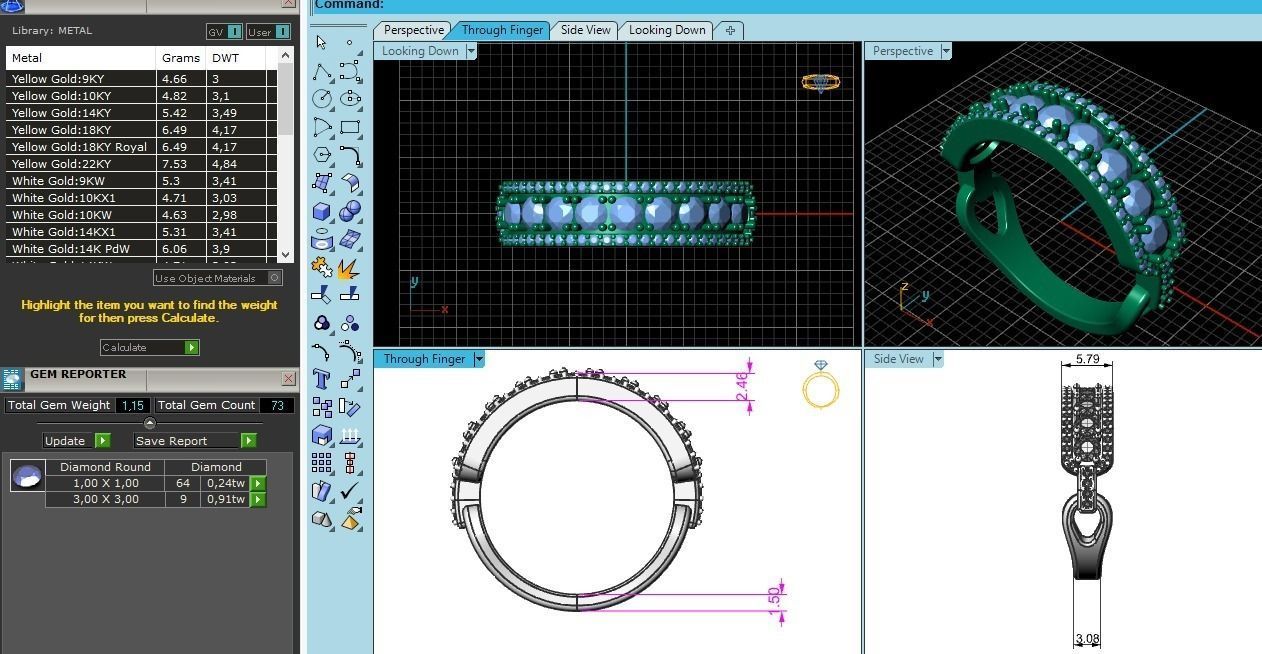Viewport: 1262px width, 654px height.
Task: Click the Total Gem Count value
Action: click(277, 405)
